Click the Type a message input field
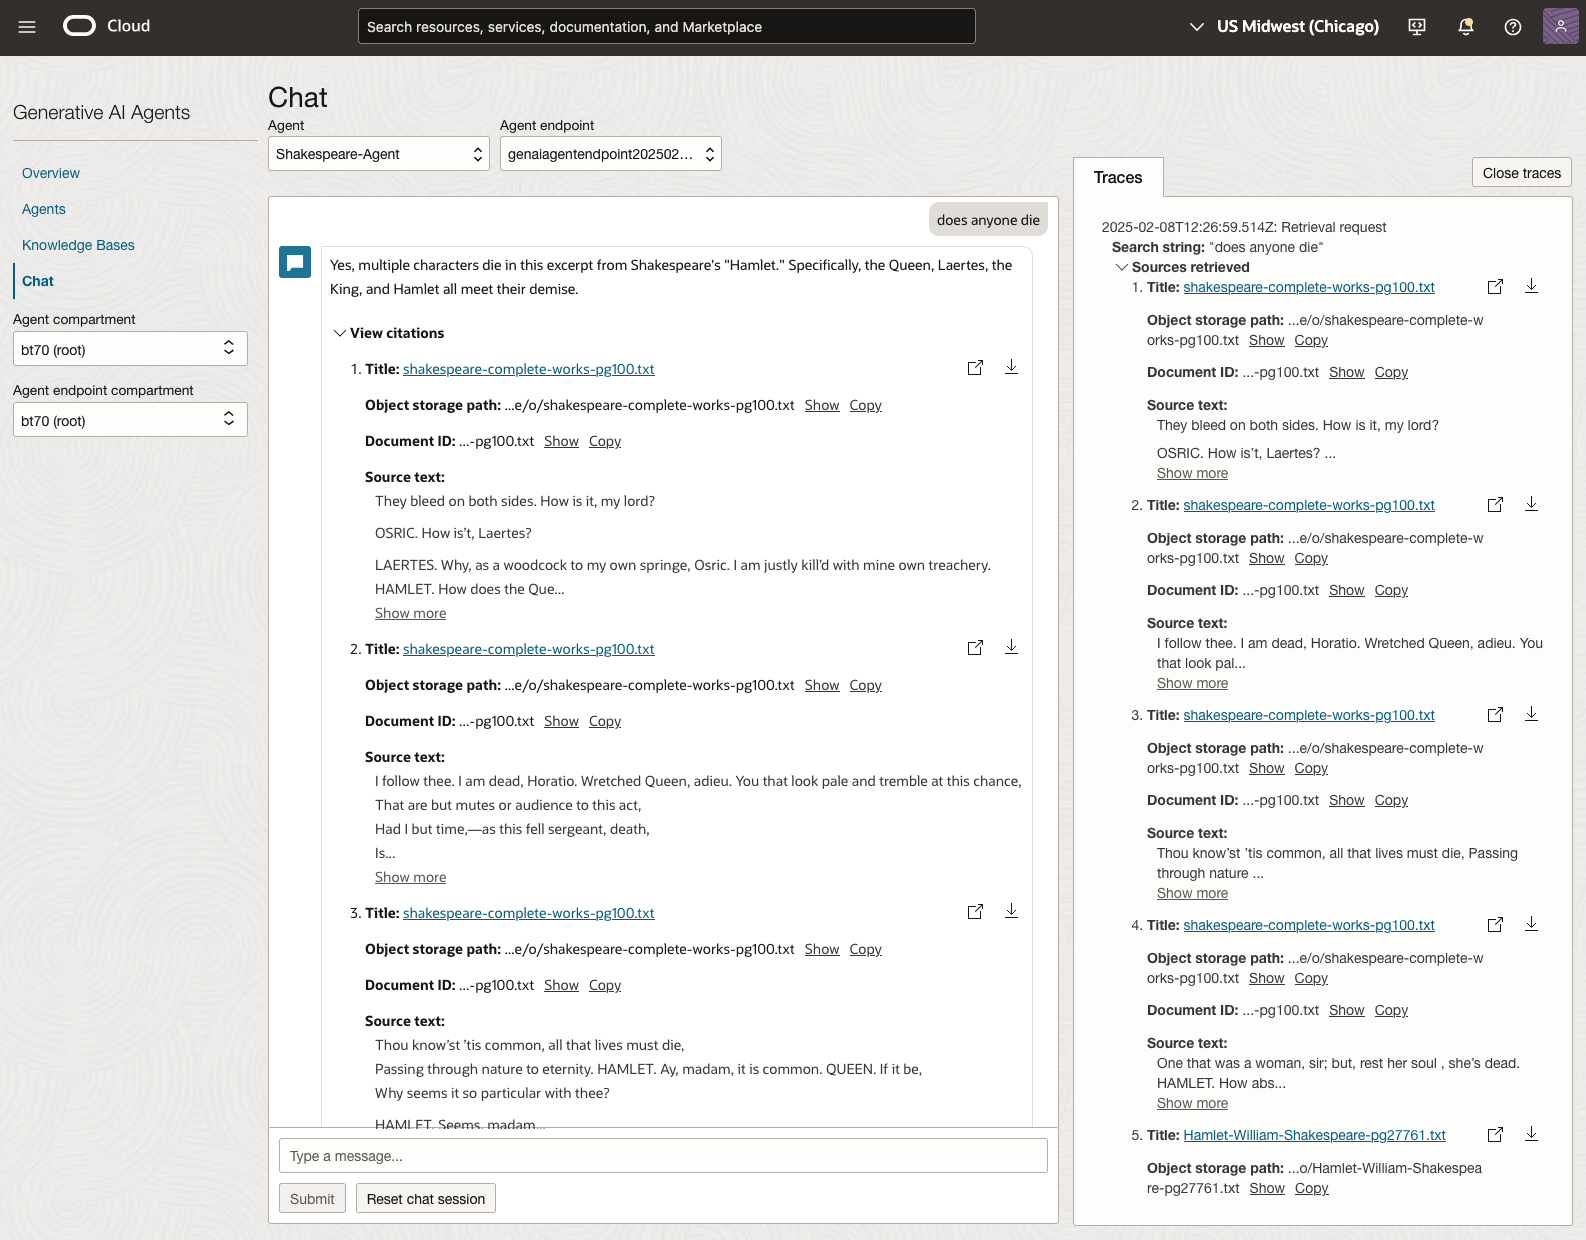 (663, 1156)
